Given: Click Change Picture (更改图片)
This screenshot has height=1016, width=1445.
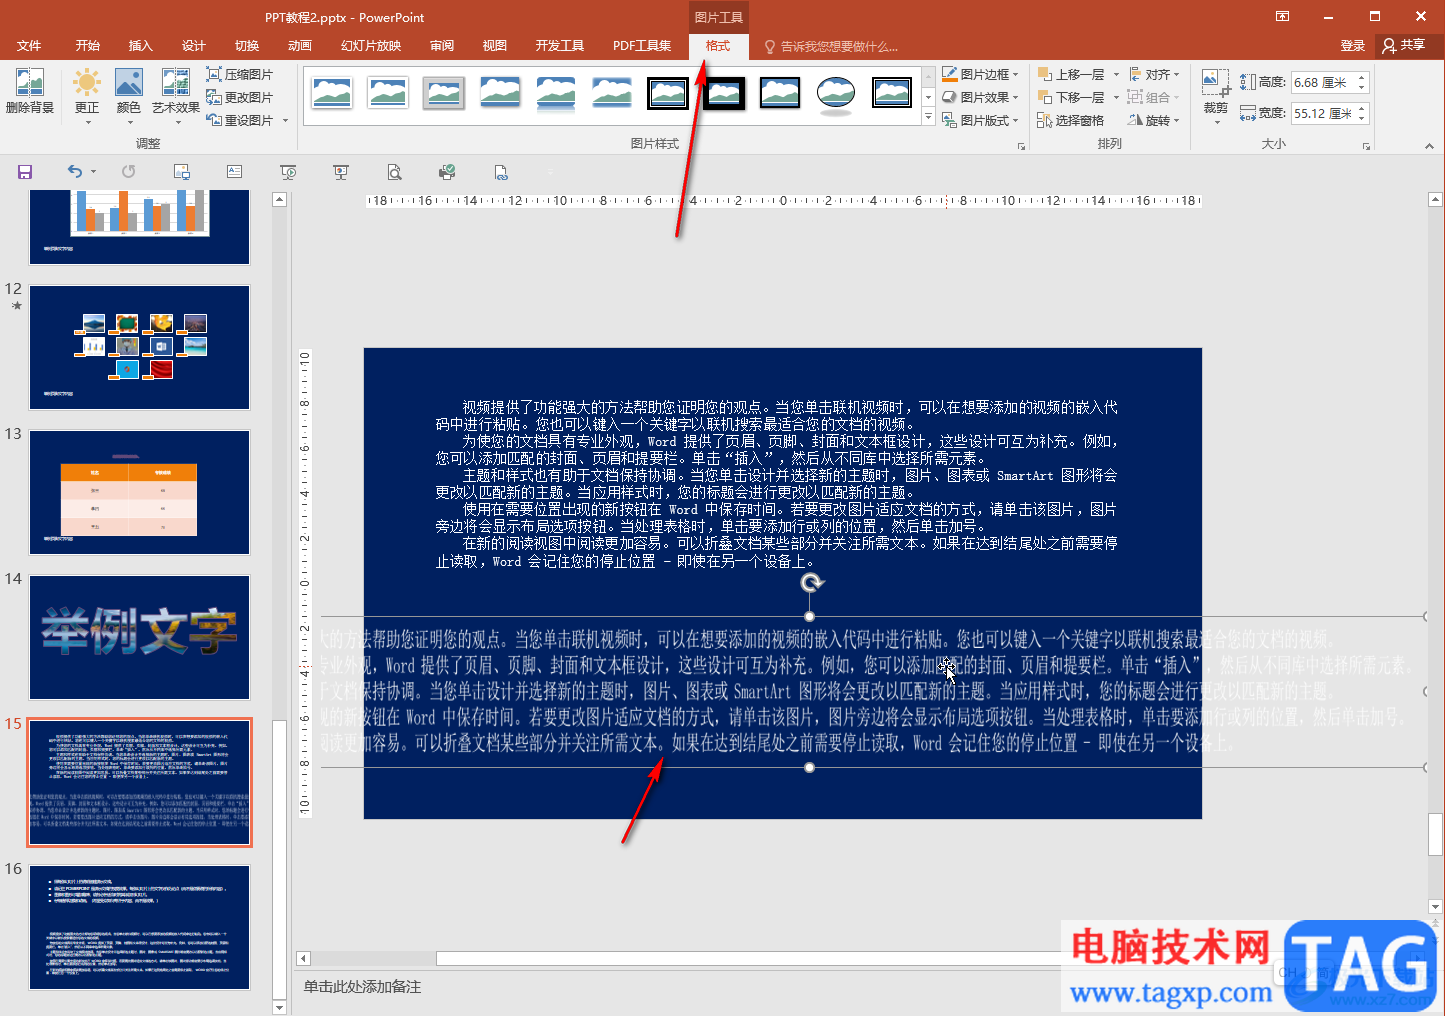Looking at the screenshot, I should (240, 97).
